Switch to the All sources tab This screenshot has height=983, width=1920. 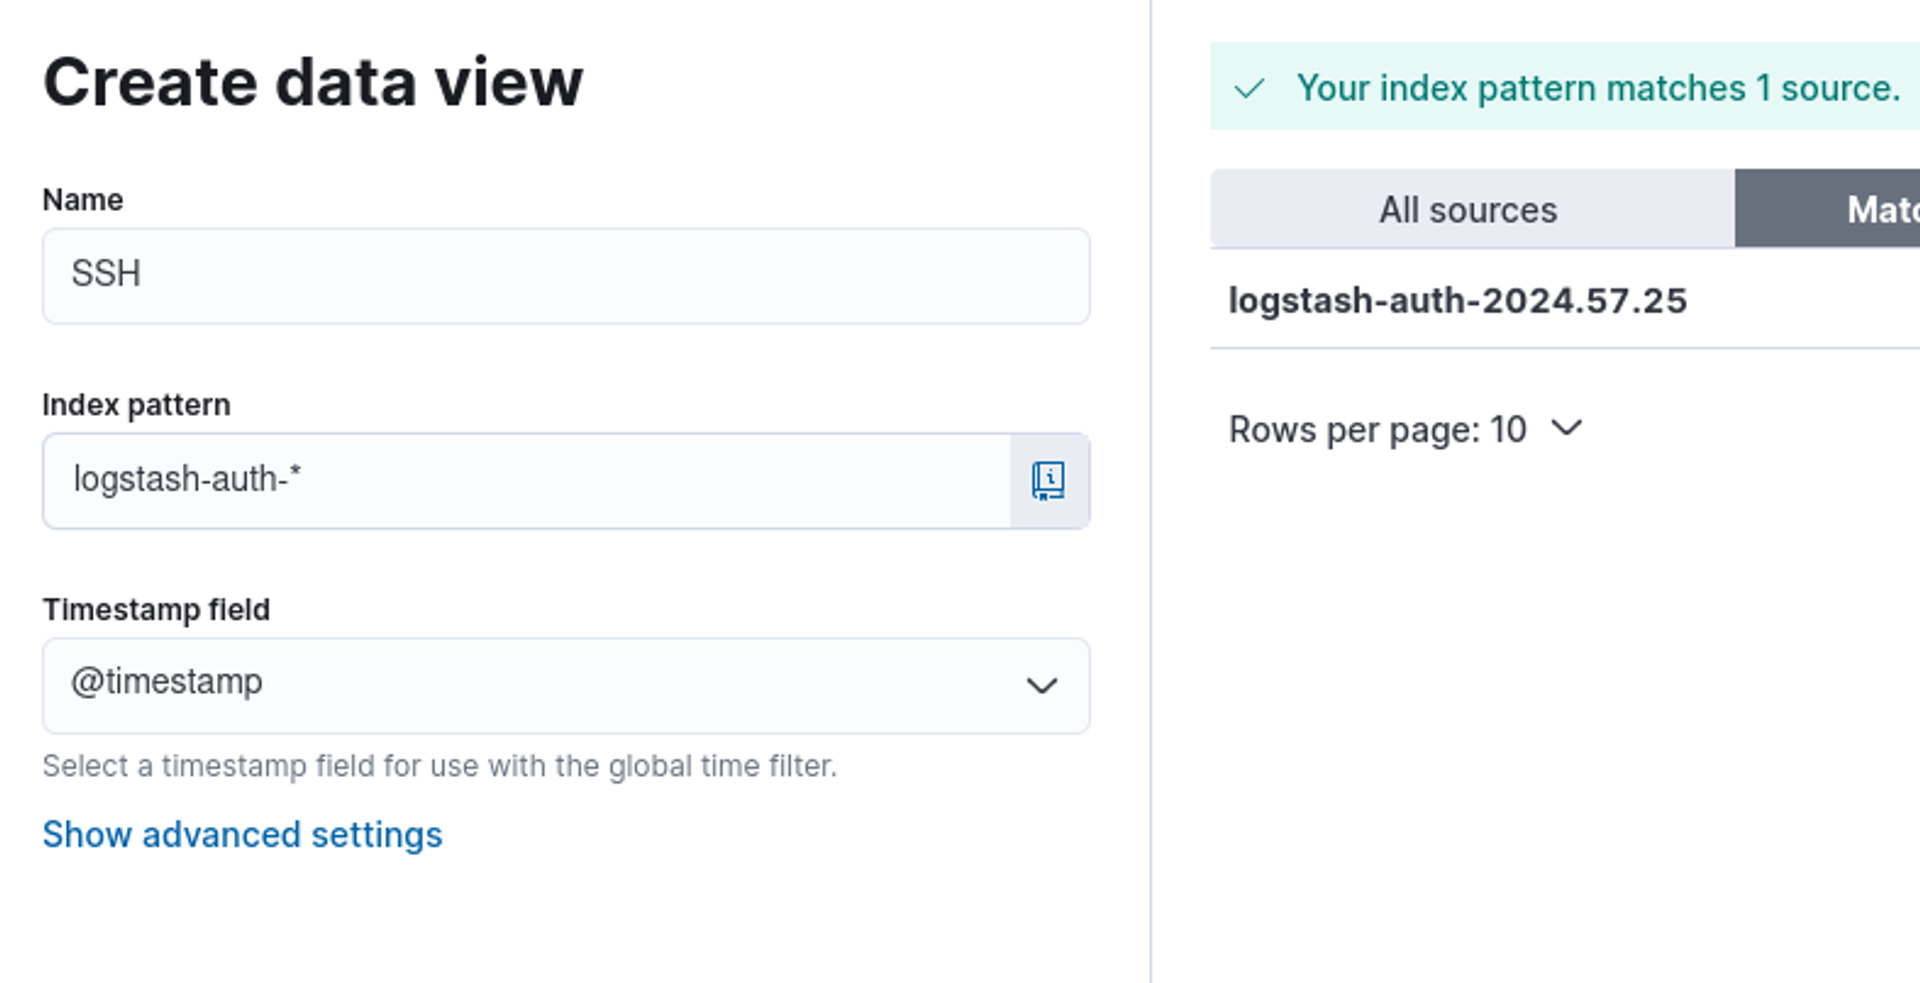click(x=1468, y=210)
